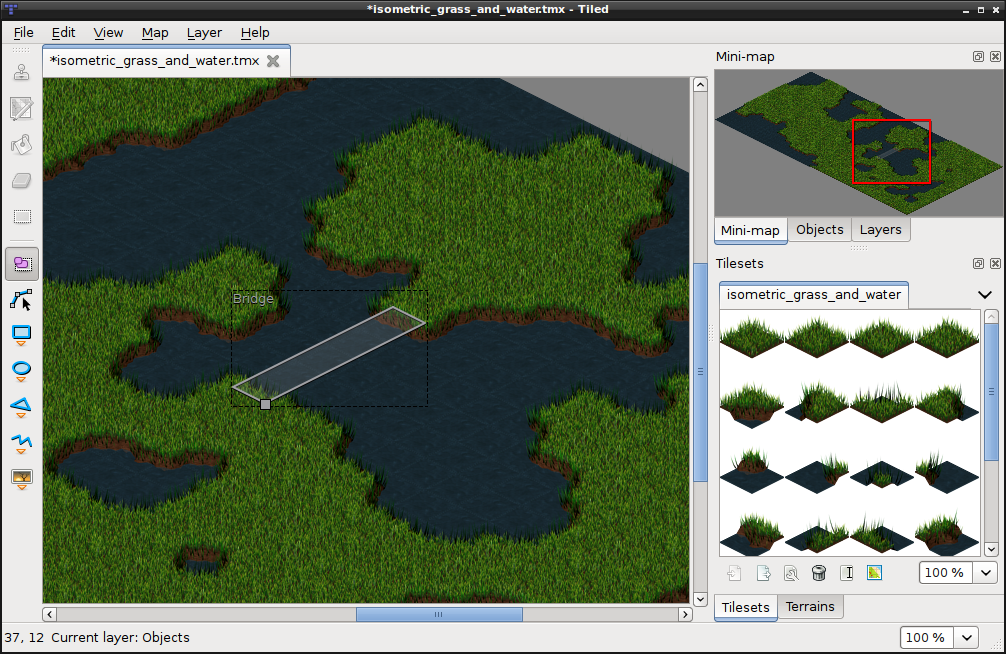Toggle floating for the Mini-map dock
Viewport: 1006px width, 654px height.
click(x=978, y=57)
